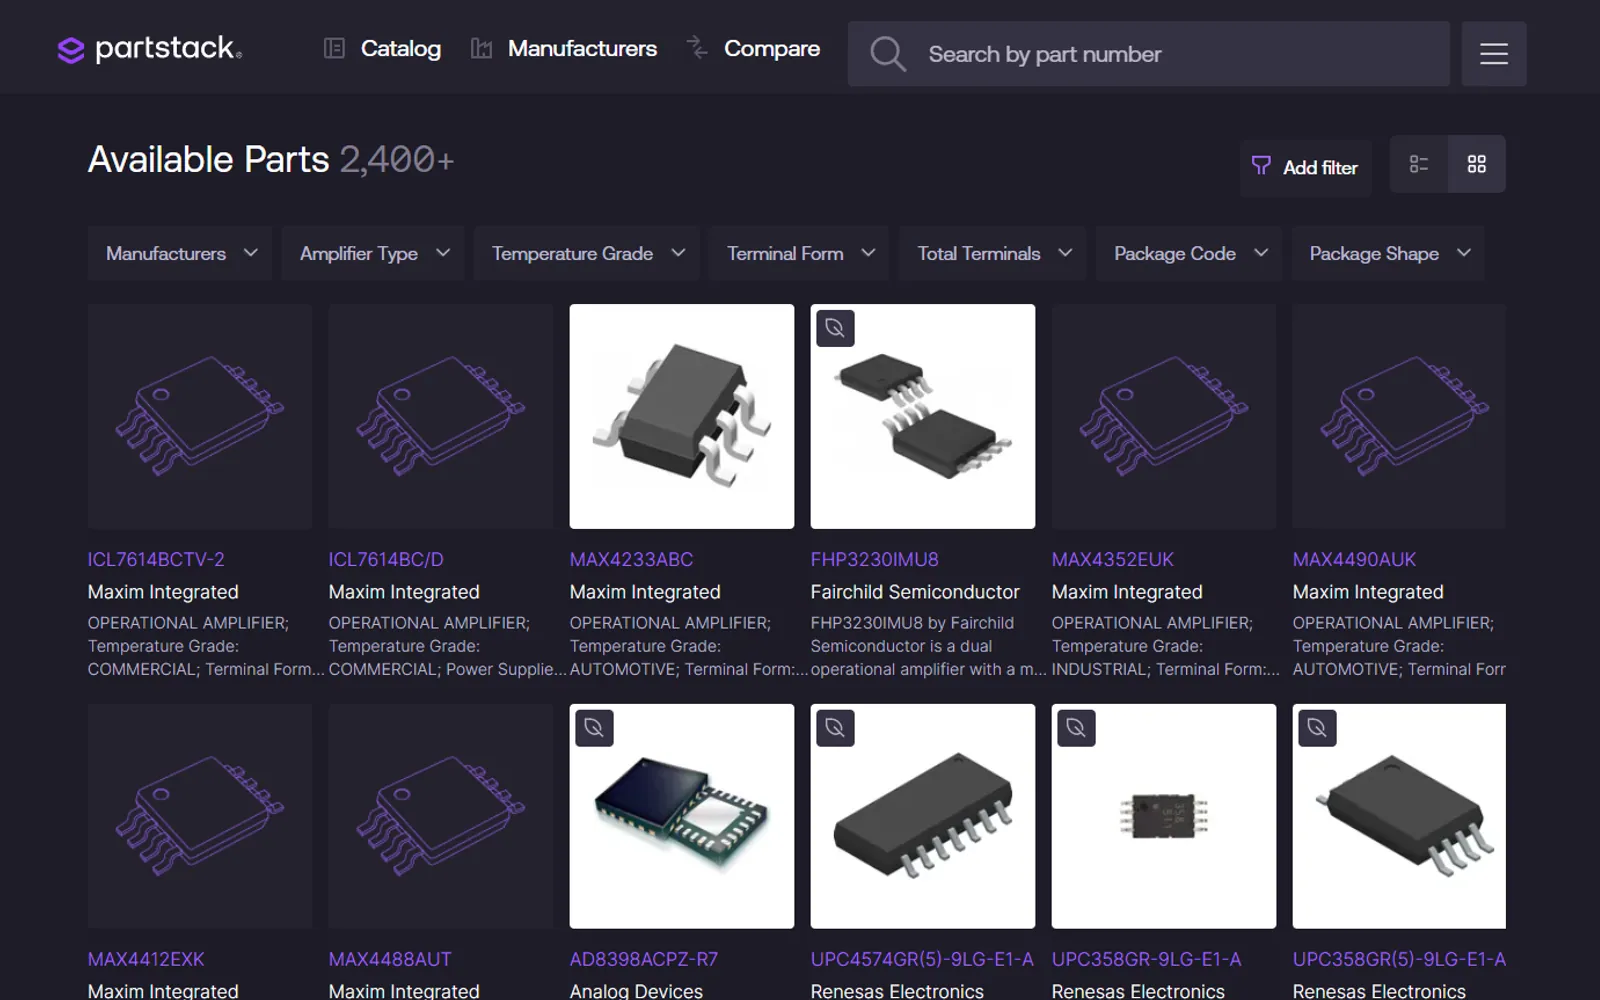Click the MAX4412EXK placeholder chip image
The image size is (1600, 1000).
pyautogui.click(x=200, y=816)
